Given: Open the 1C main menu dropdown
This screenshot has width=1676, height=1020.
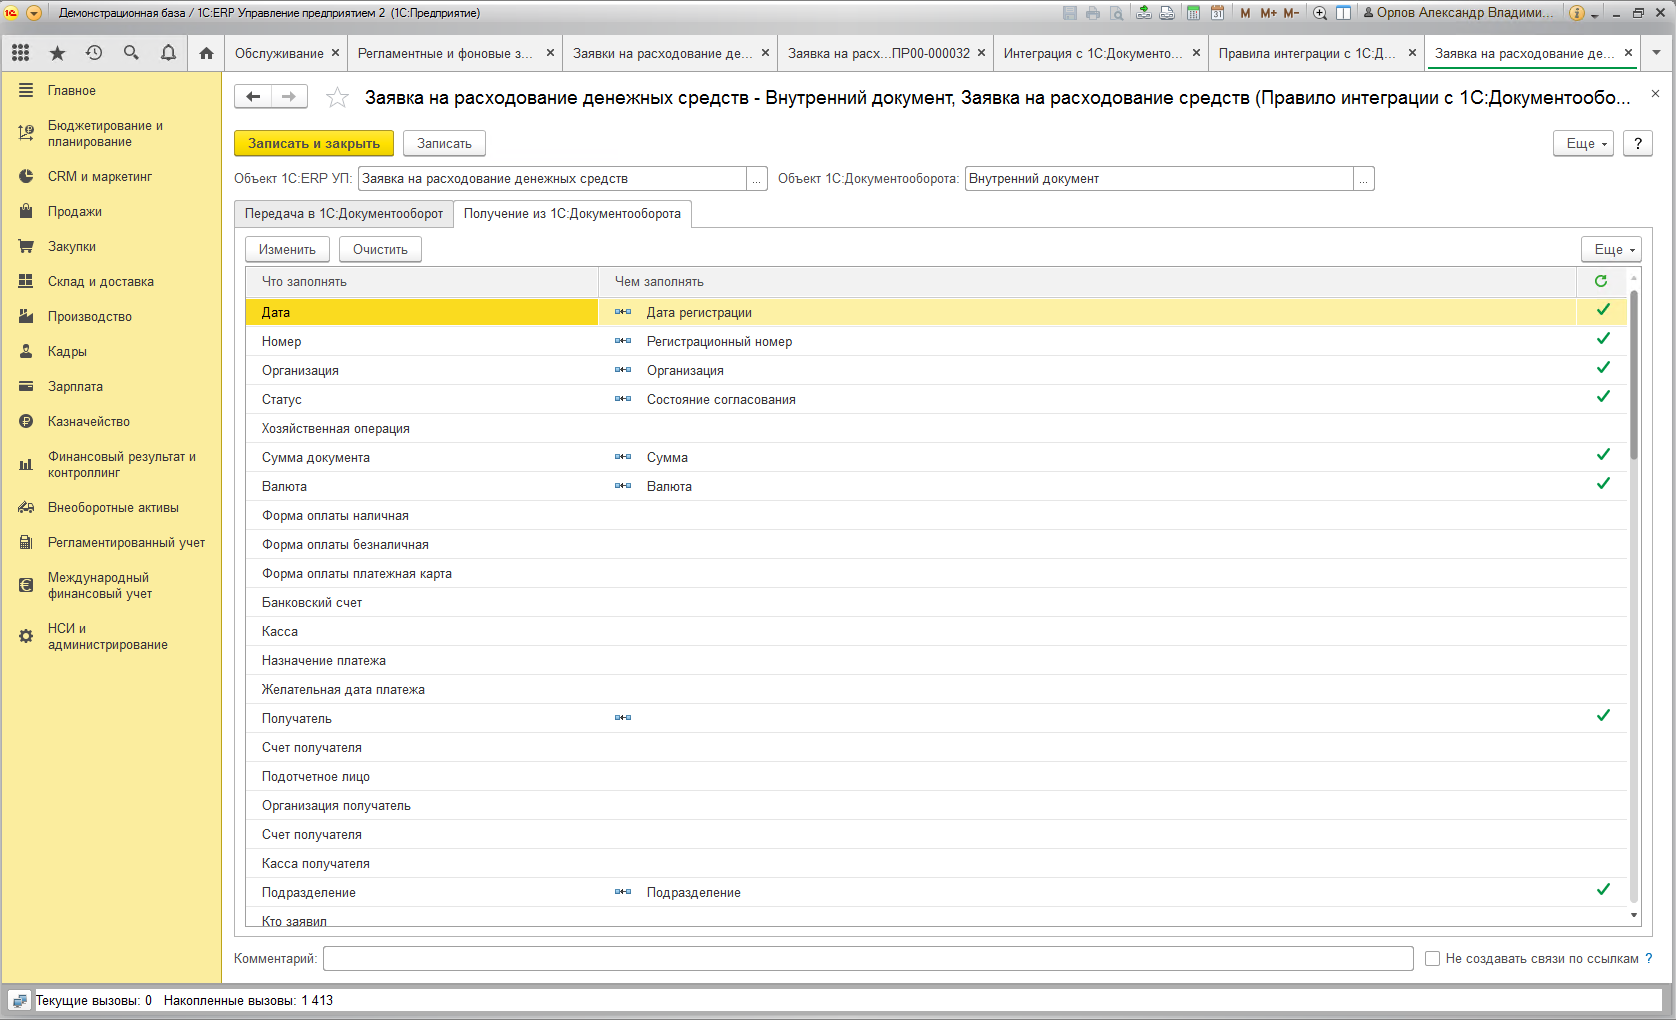Looking at the screenshot, I should (x=34, y=13).
